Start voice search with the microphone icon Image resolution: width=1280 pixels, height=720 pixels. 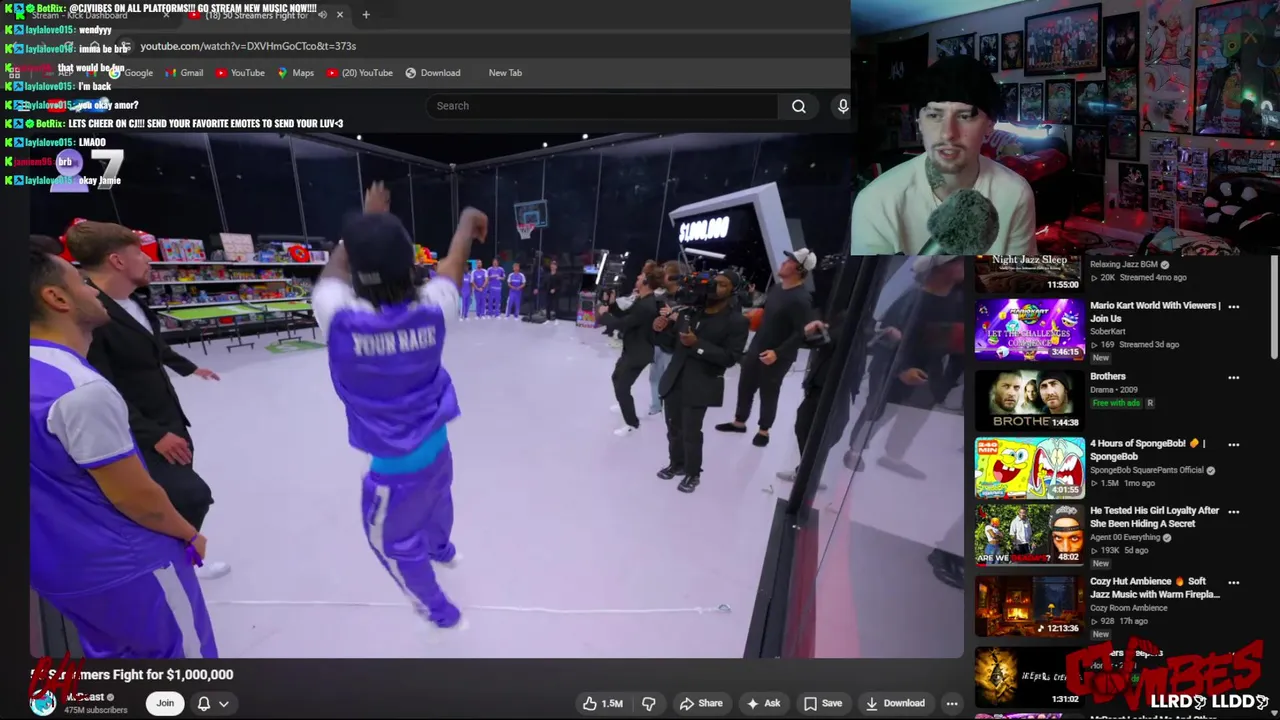pos(843,106)
